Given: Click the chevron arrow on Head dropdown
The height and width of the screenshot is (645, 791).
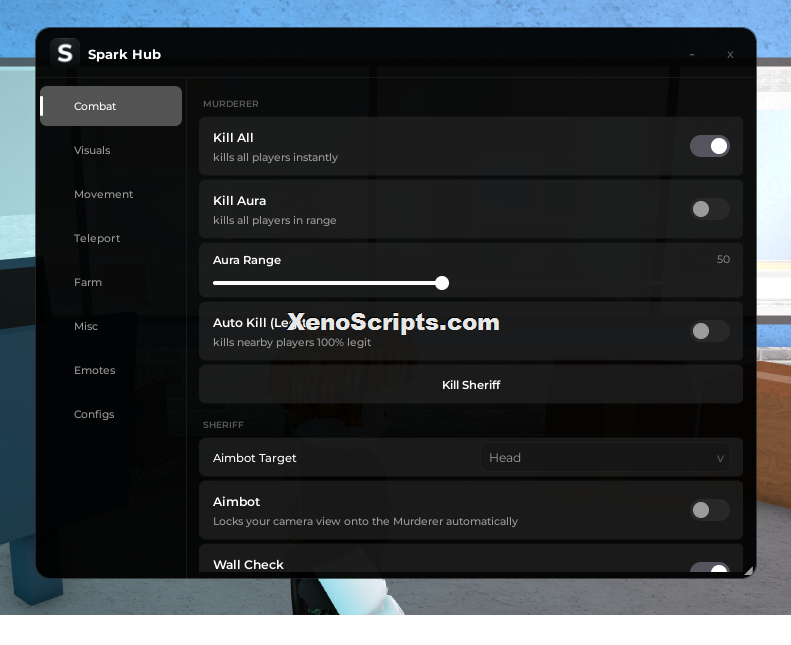Looking at the screenshot, I should click(x=720, y=458).
